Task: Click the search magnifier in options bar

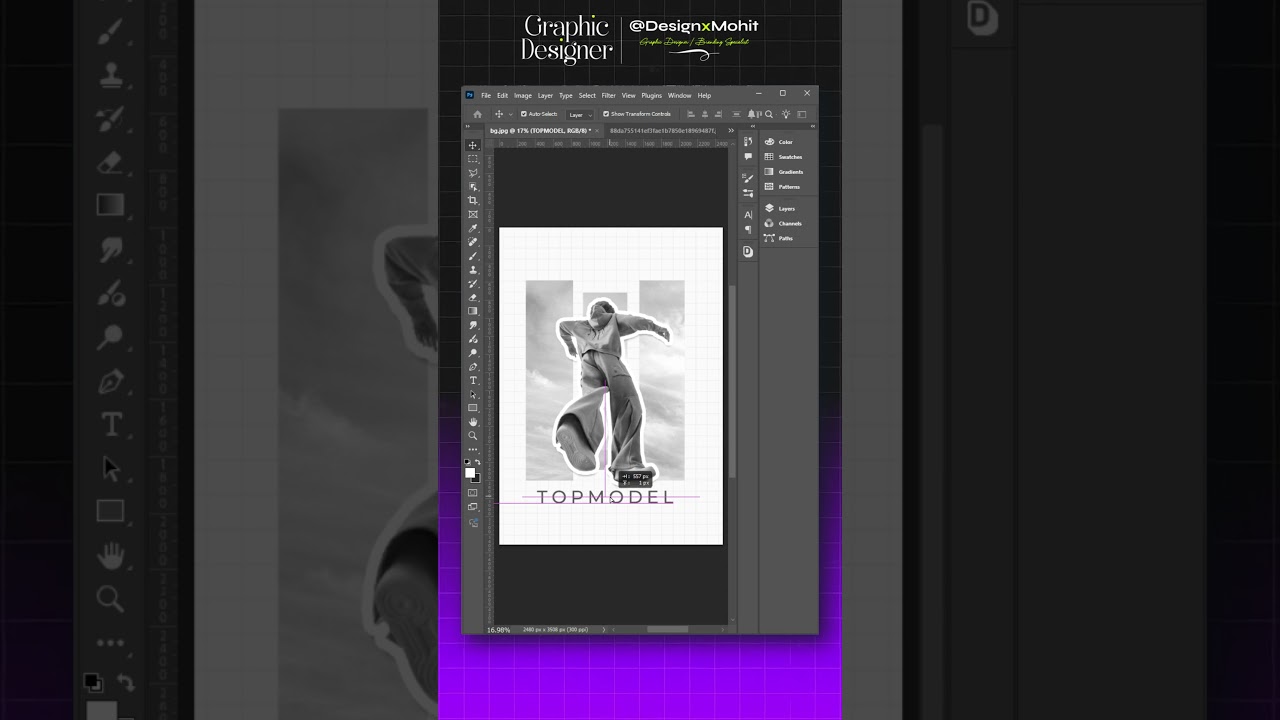Action: [x=769, y=114]
